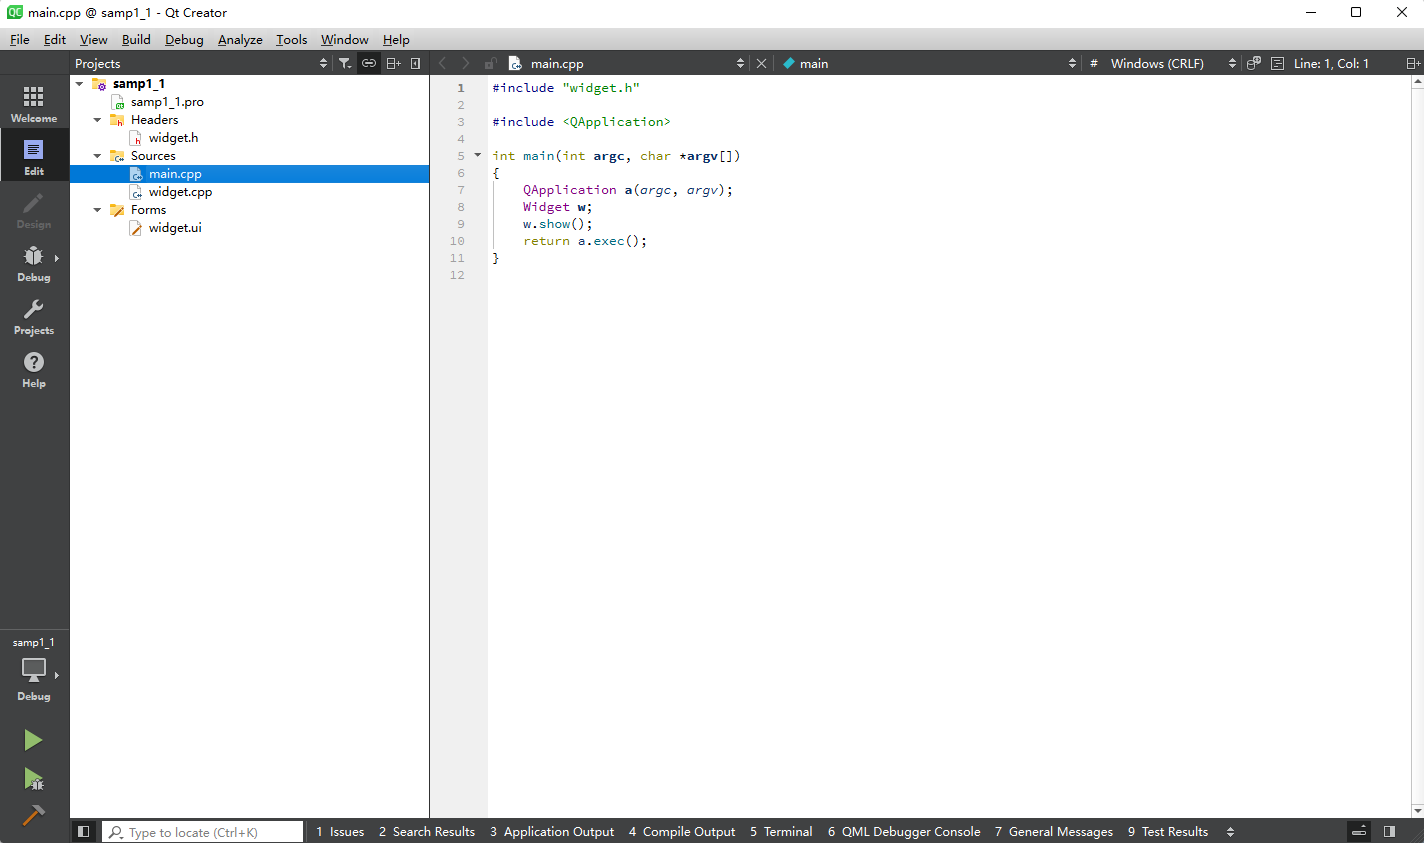The width and height of the screenshot is (1424, 843).
Task: Open the Projects view selector dropdown
Action: [202, 63]
